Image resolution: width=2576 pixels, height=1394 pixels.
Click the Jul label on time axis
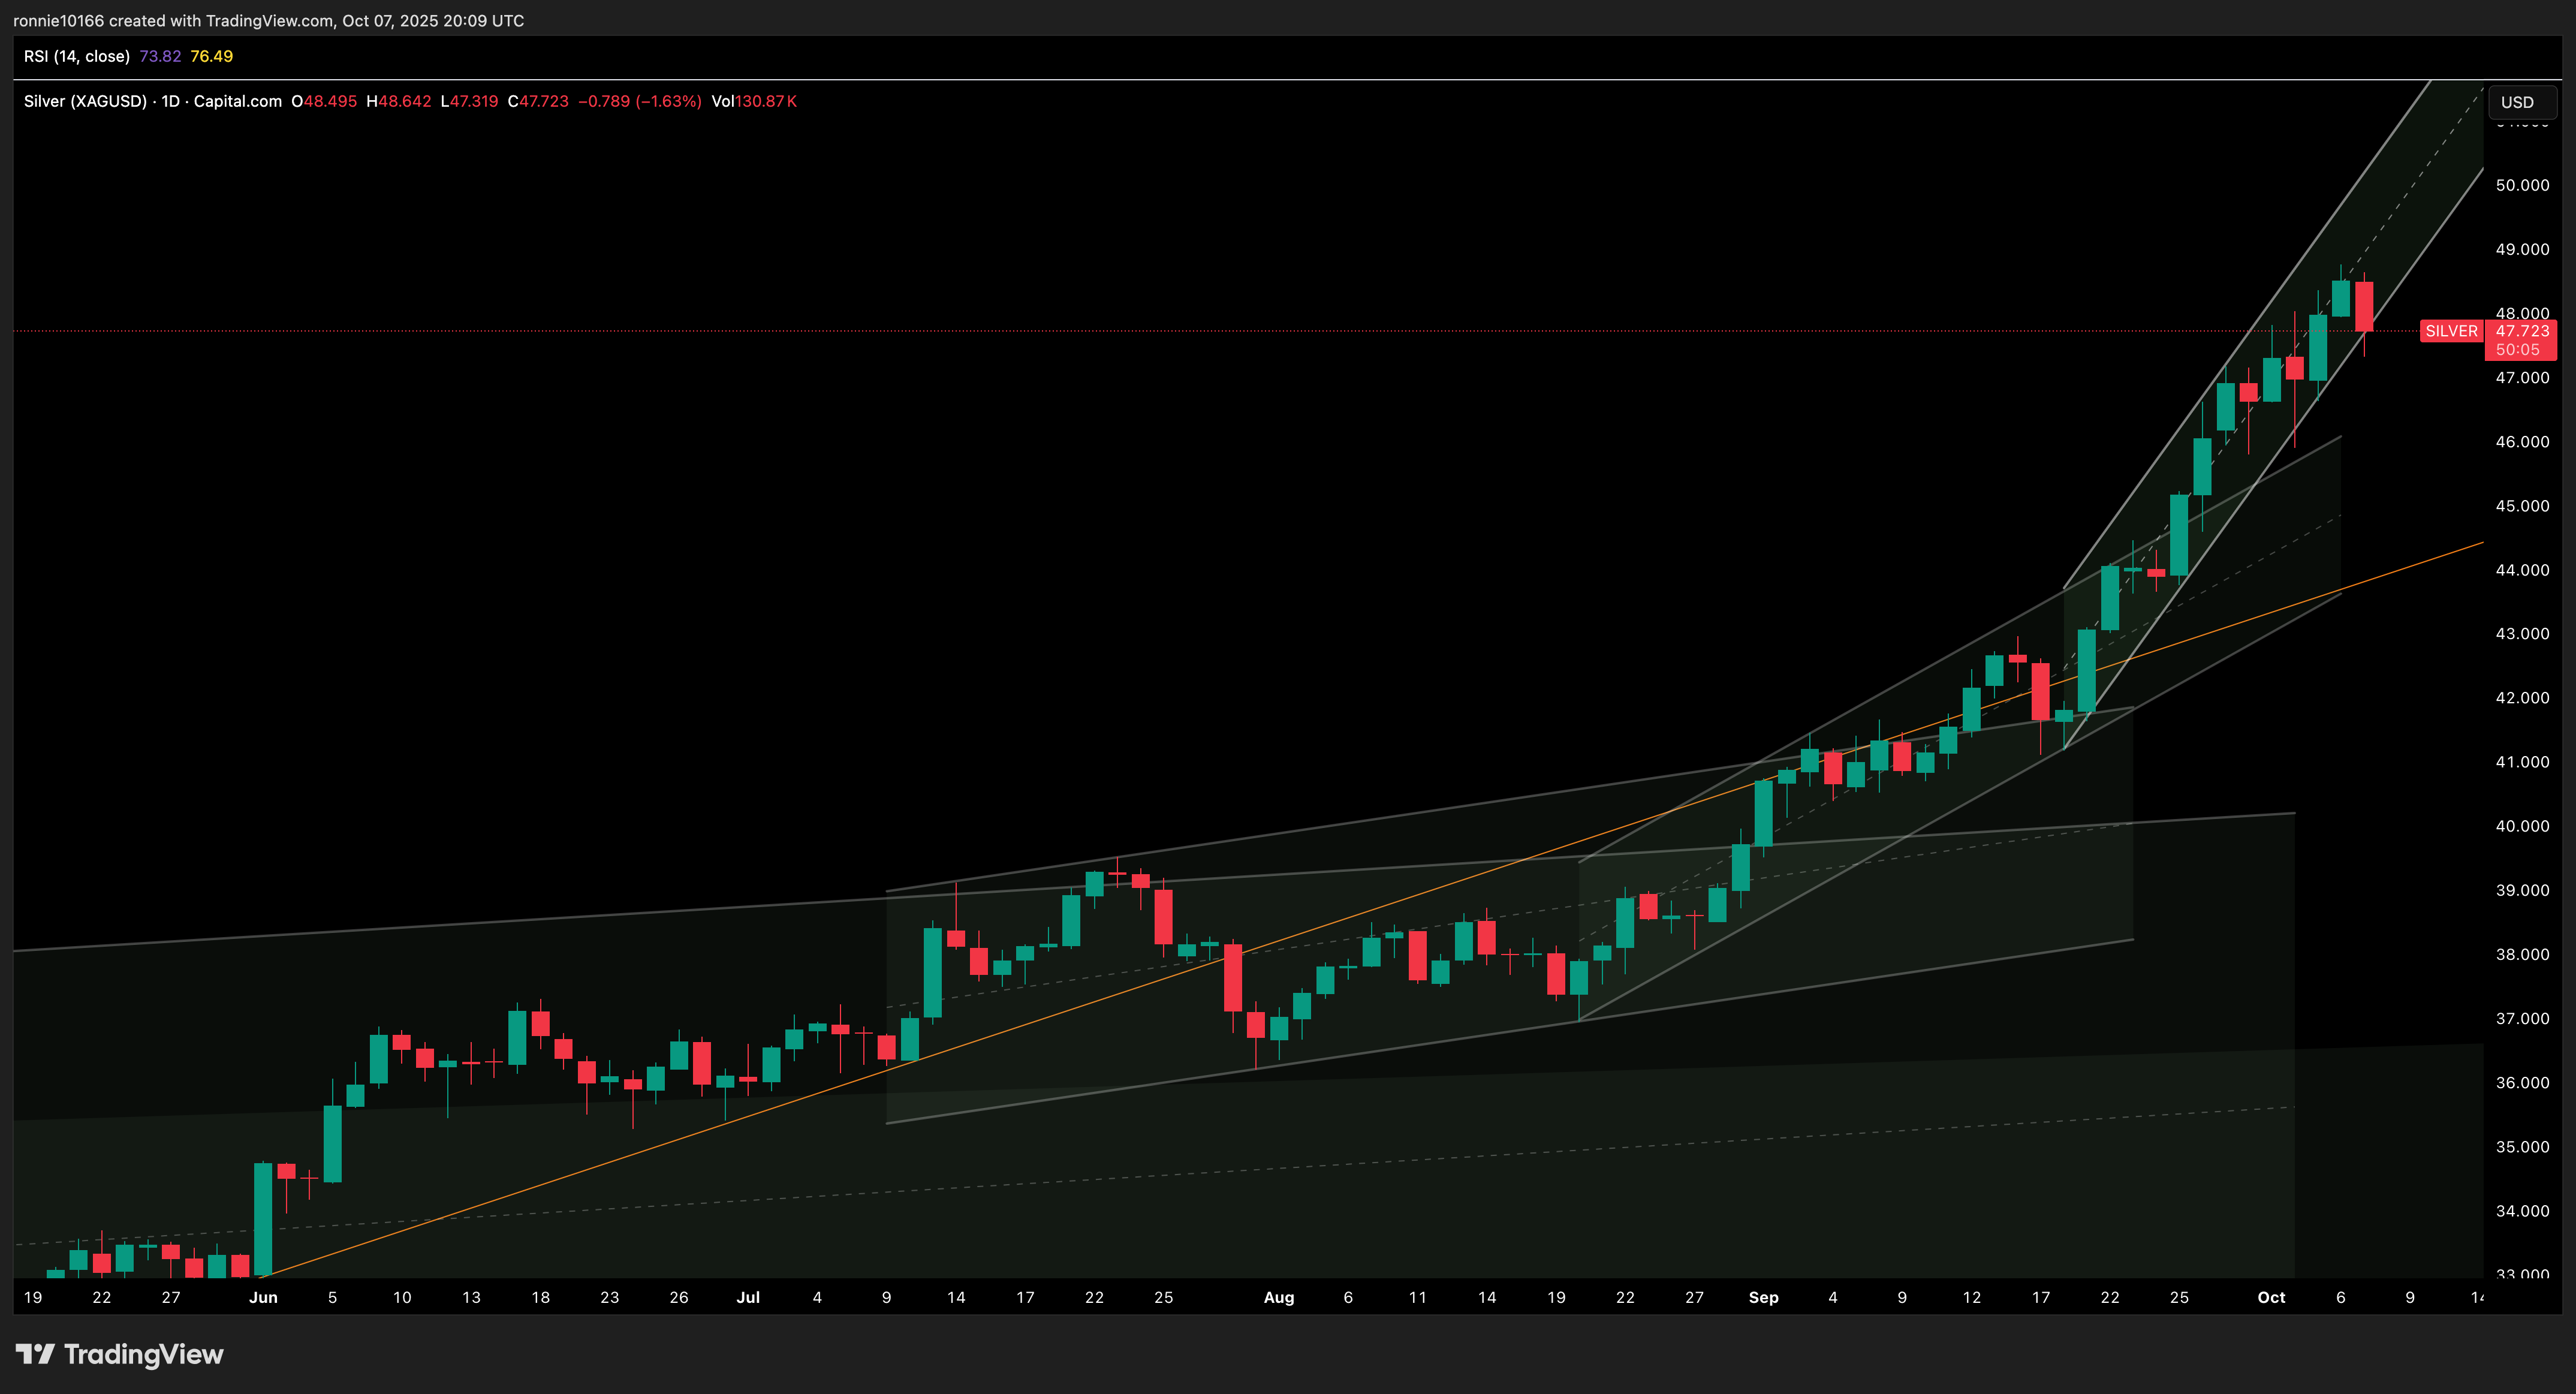(x=748, y=1297)
